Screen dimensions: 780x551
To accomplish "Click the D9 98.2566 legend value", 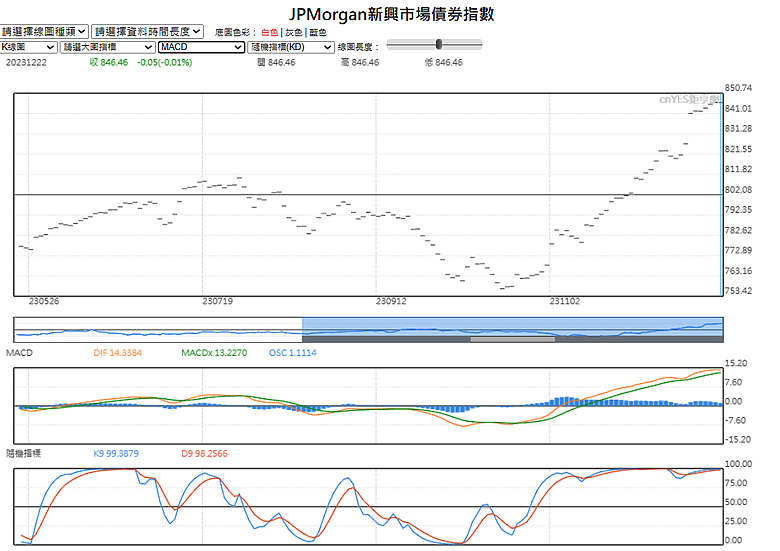I will point(204,454).
